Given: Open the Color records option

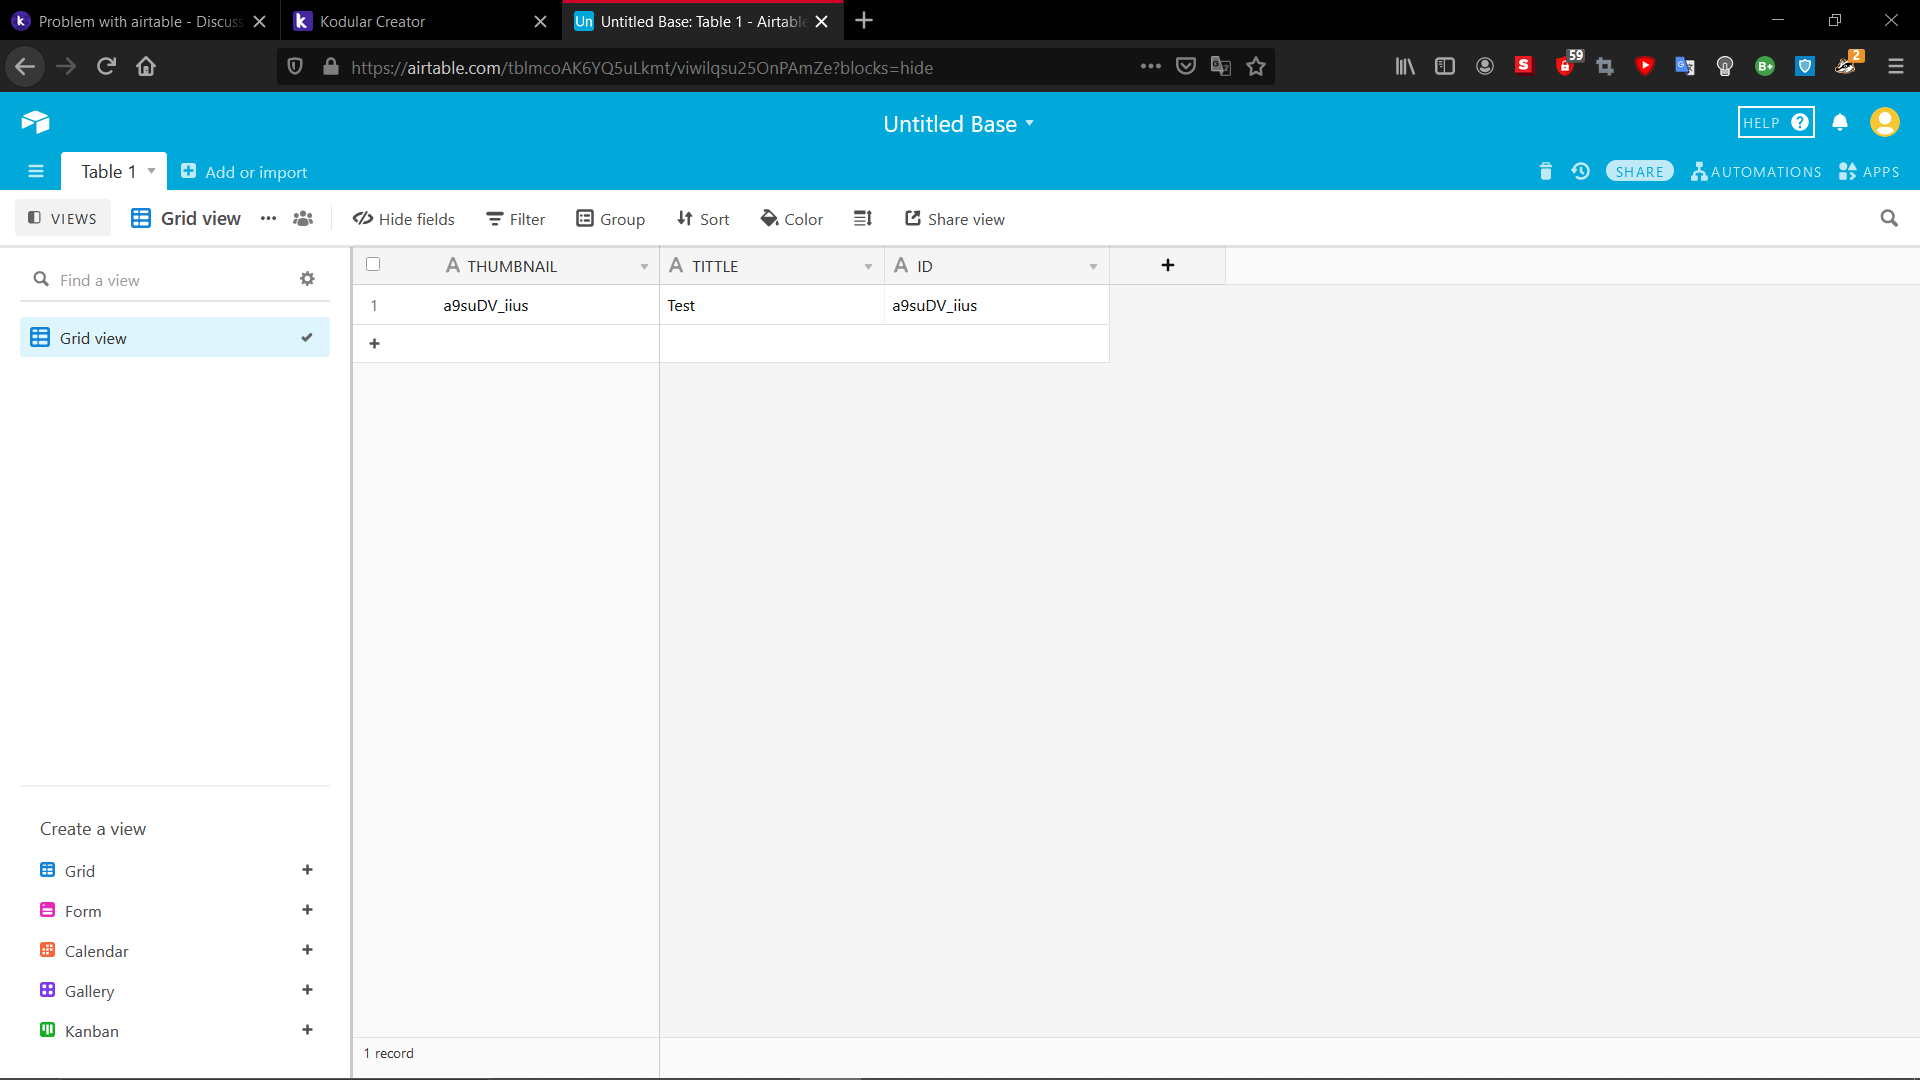Looking at the screenshot, I should click(791, 219).
